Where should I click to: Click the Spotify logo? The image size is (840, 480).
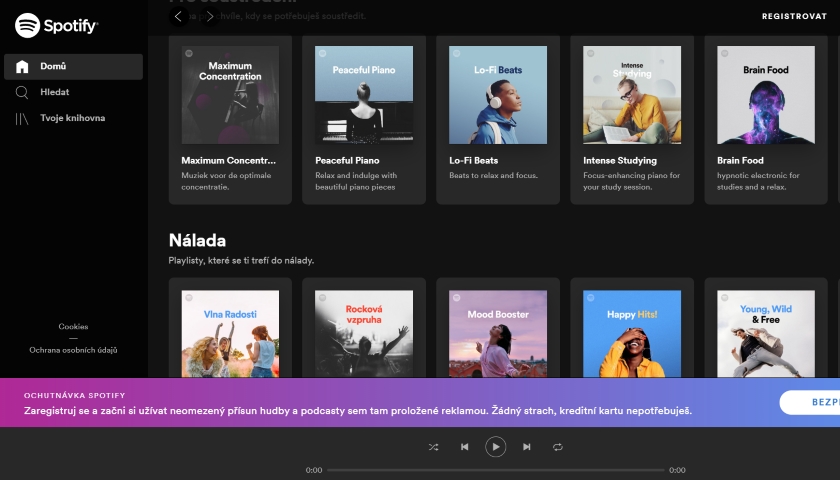point(56,25)
